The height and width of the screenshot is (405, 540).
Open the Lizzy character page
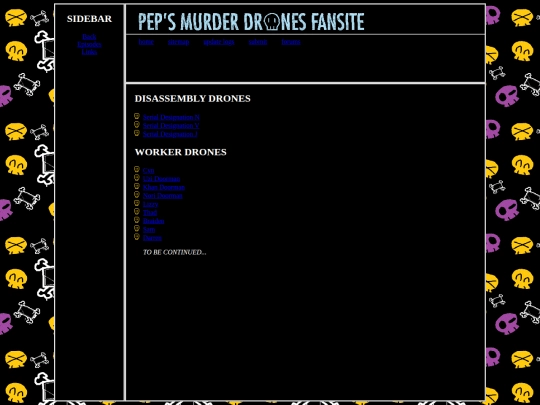[150, 204]
